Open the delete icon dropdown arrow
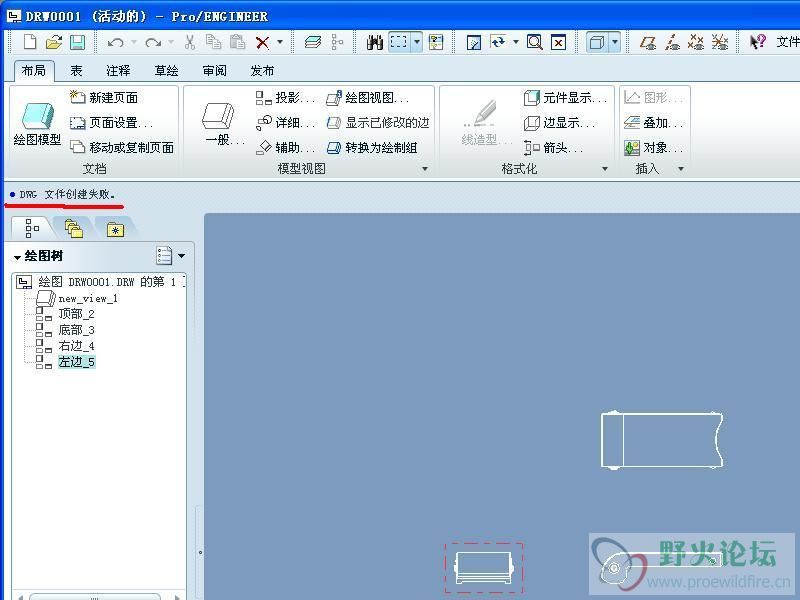The height and width of the screenshot is (600, 800). [x=280, y=42]
